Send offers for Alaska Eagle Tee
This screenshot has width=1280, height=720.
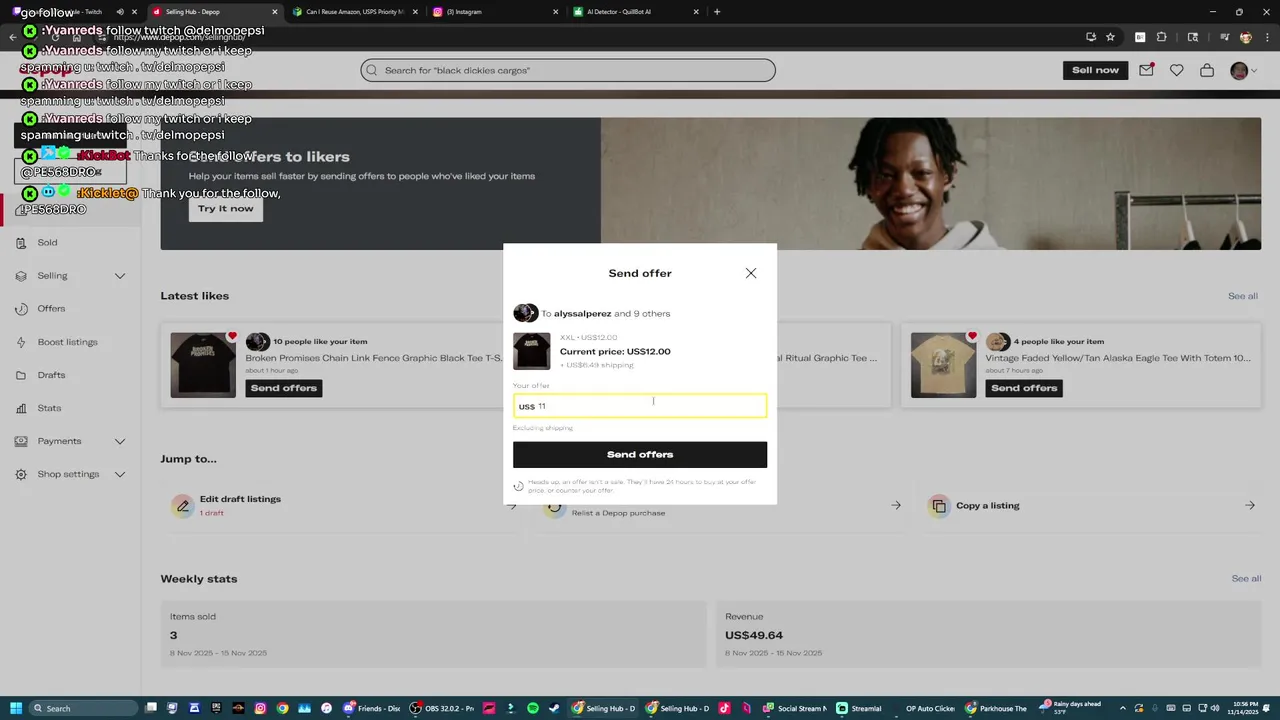(x=1024, y=388)
